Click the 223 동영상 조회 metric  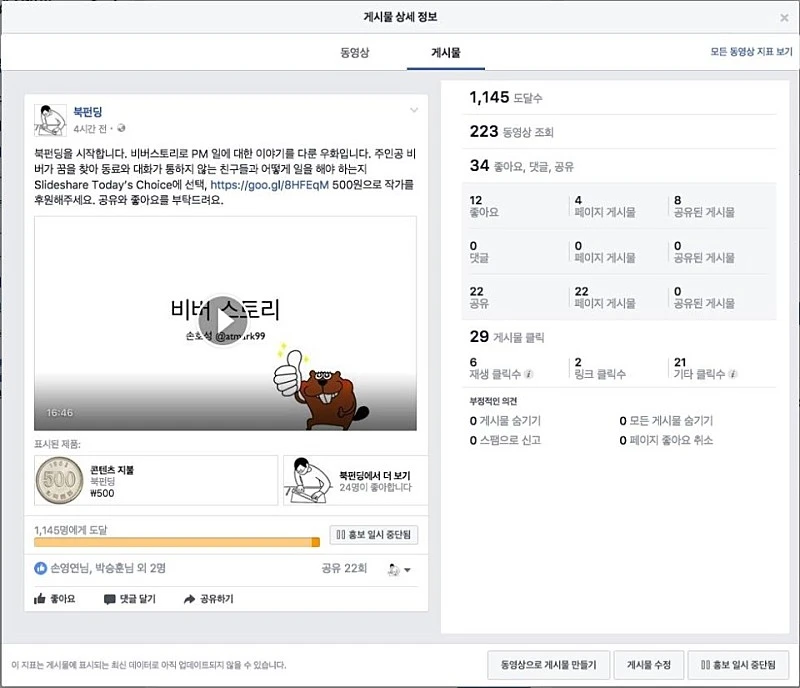tap(511, 132)
